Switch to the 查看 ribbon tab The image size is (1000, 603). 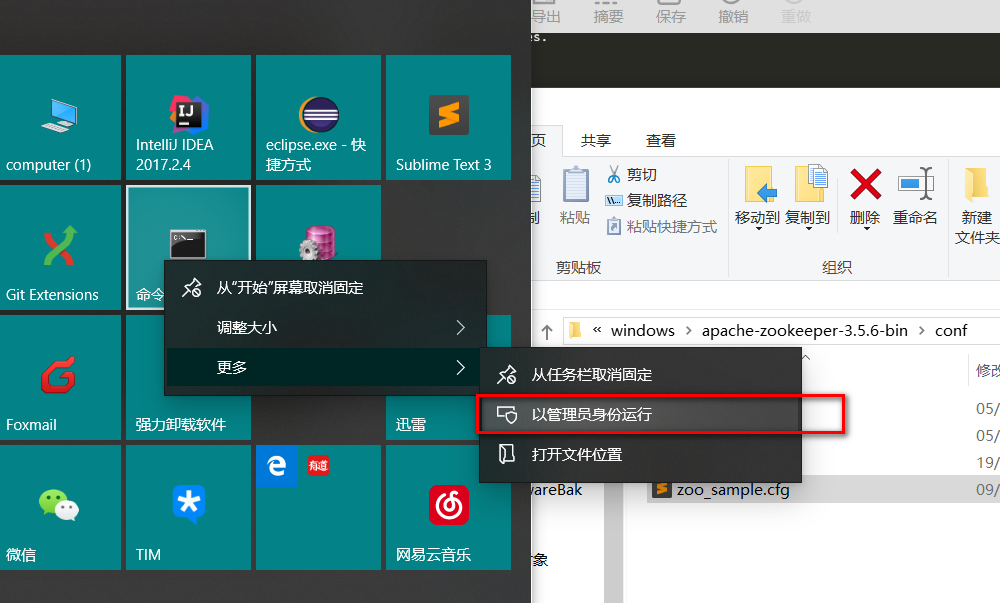660,140
